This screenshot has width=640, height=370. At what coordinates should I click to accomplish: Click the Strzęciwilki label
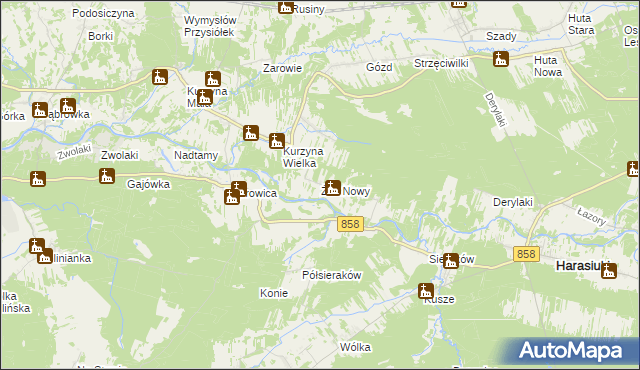pyautogui.click(x=441, y=64)
